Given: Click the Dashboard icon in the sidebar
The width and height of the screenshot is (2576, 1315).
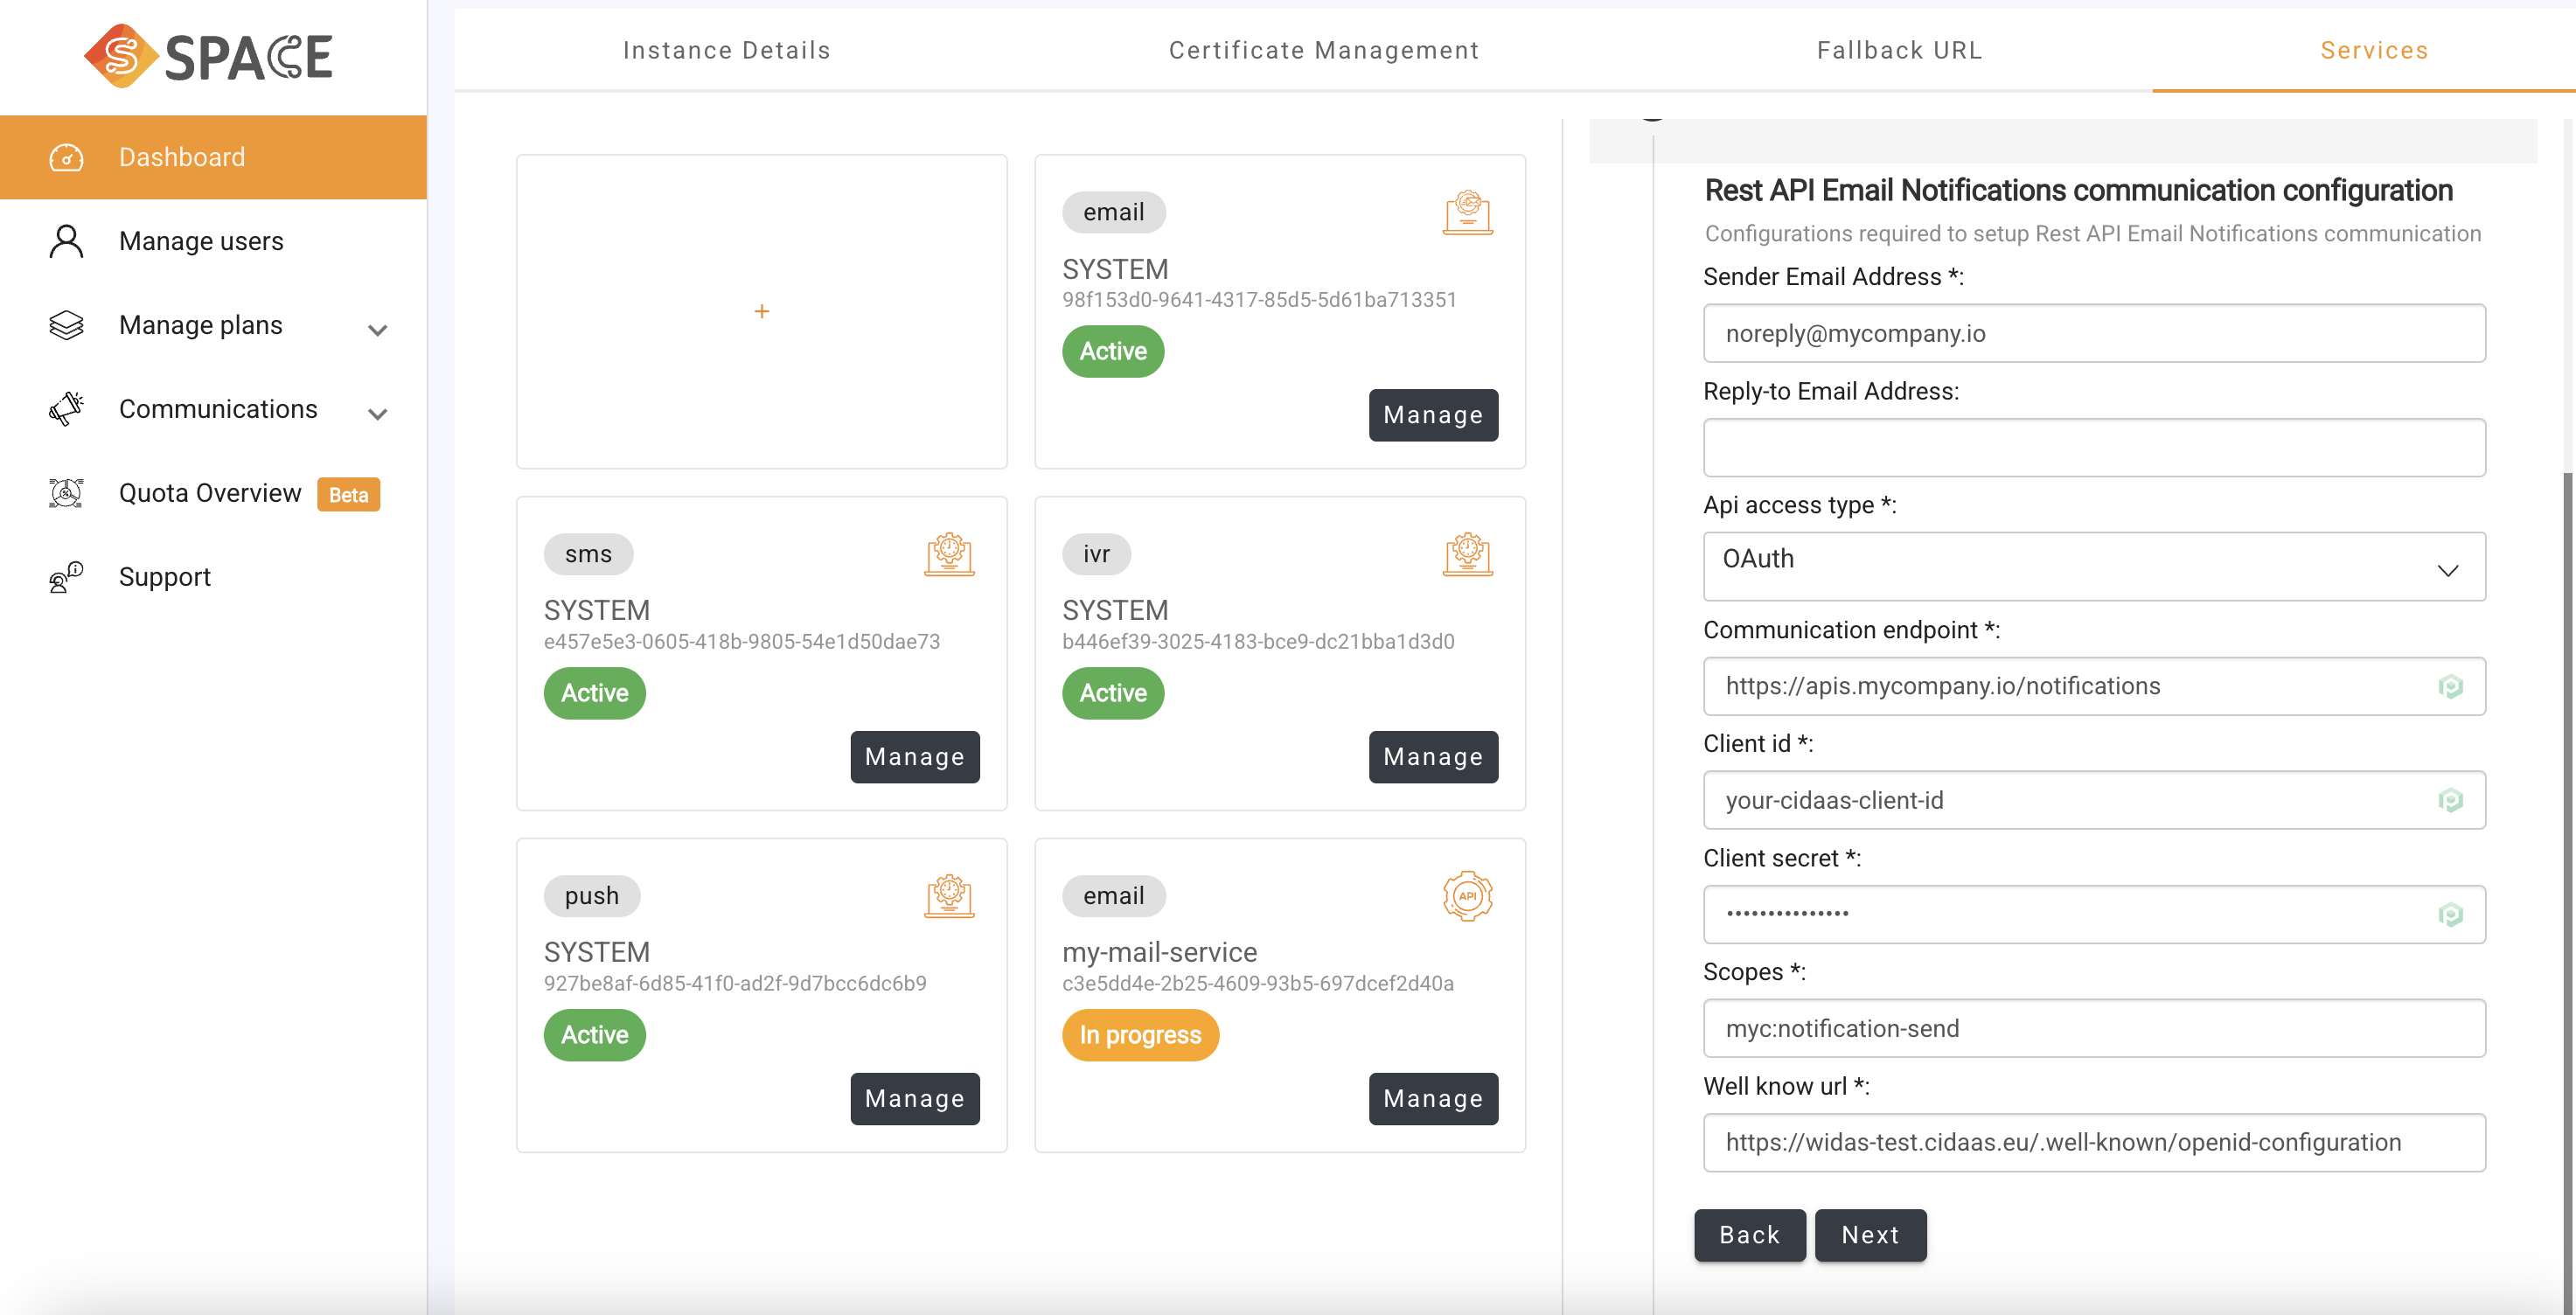Looking at the screenshot, I should [65, 157].
